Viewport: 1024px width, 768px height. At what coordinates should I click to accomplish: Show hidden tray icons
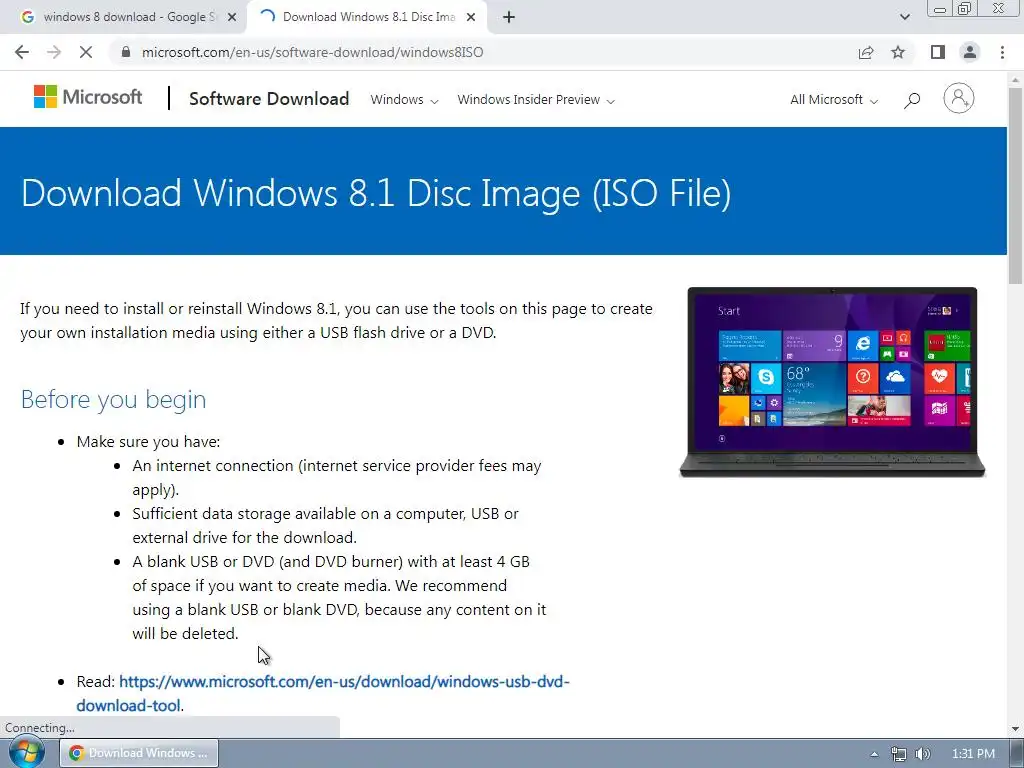click(874, 754)
